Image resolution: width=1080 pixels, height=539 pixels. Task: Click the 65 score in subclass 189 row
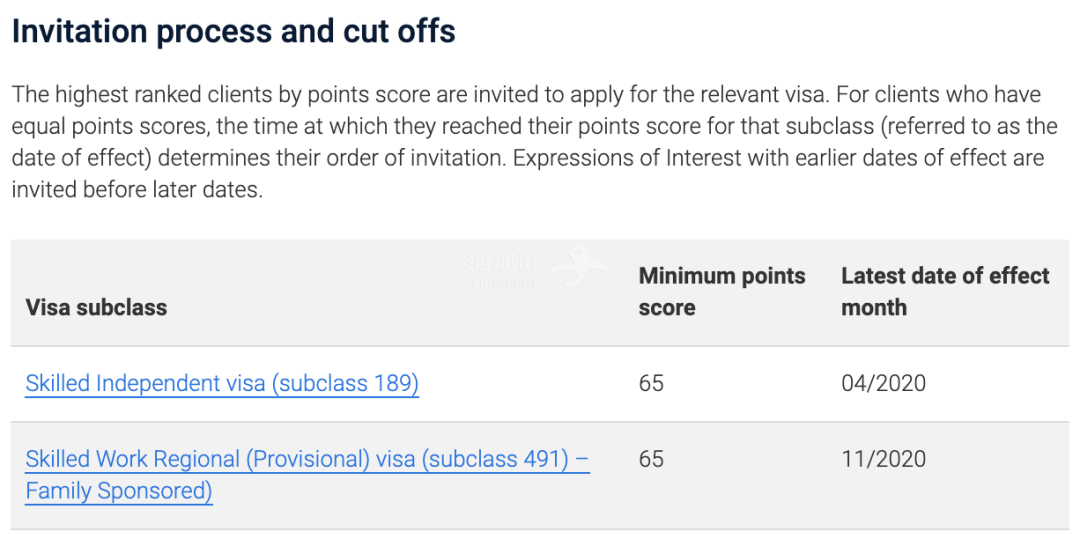pyautogui.click(x=651, y=383)
